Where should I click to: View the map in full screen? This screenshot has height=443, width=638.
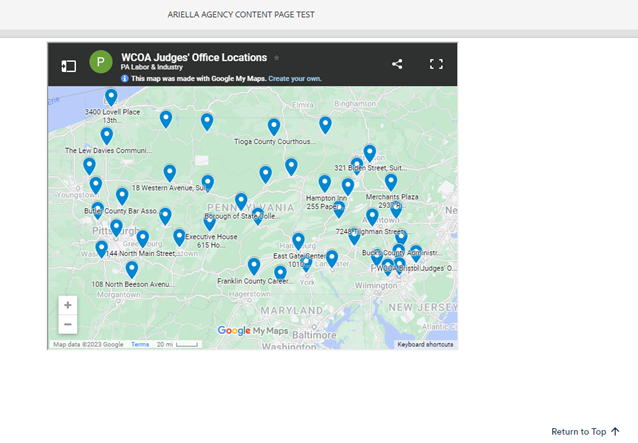[x=436, y=64]
